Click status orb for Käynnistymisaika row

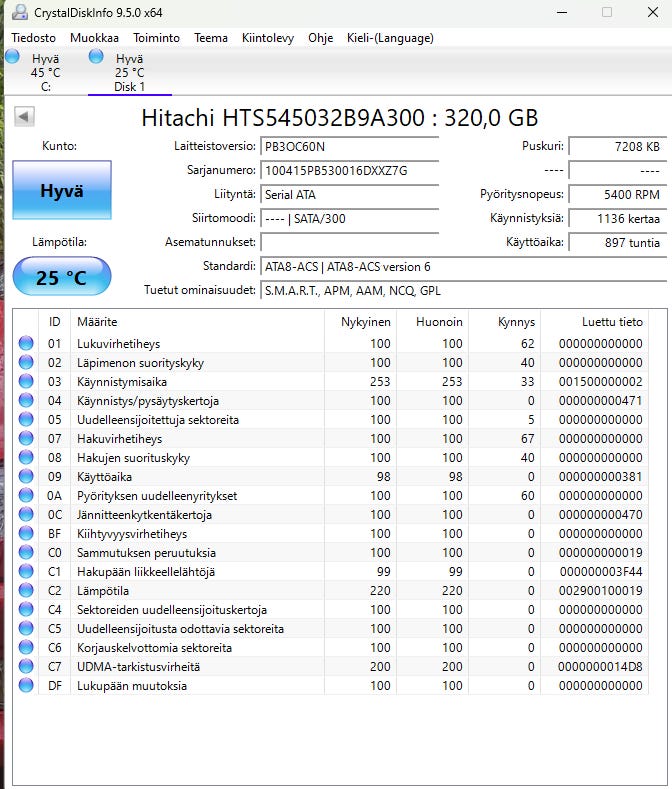click(26, 382)
